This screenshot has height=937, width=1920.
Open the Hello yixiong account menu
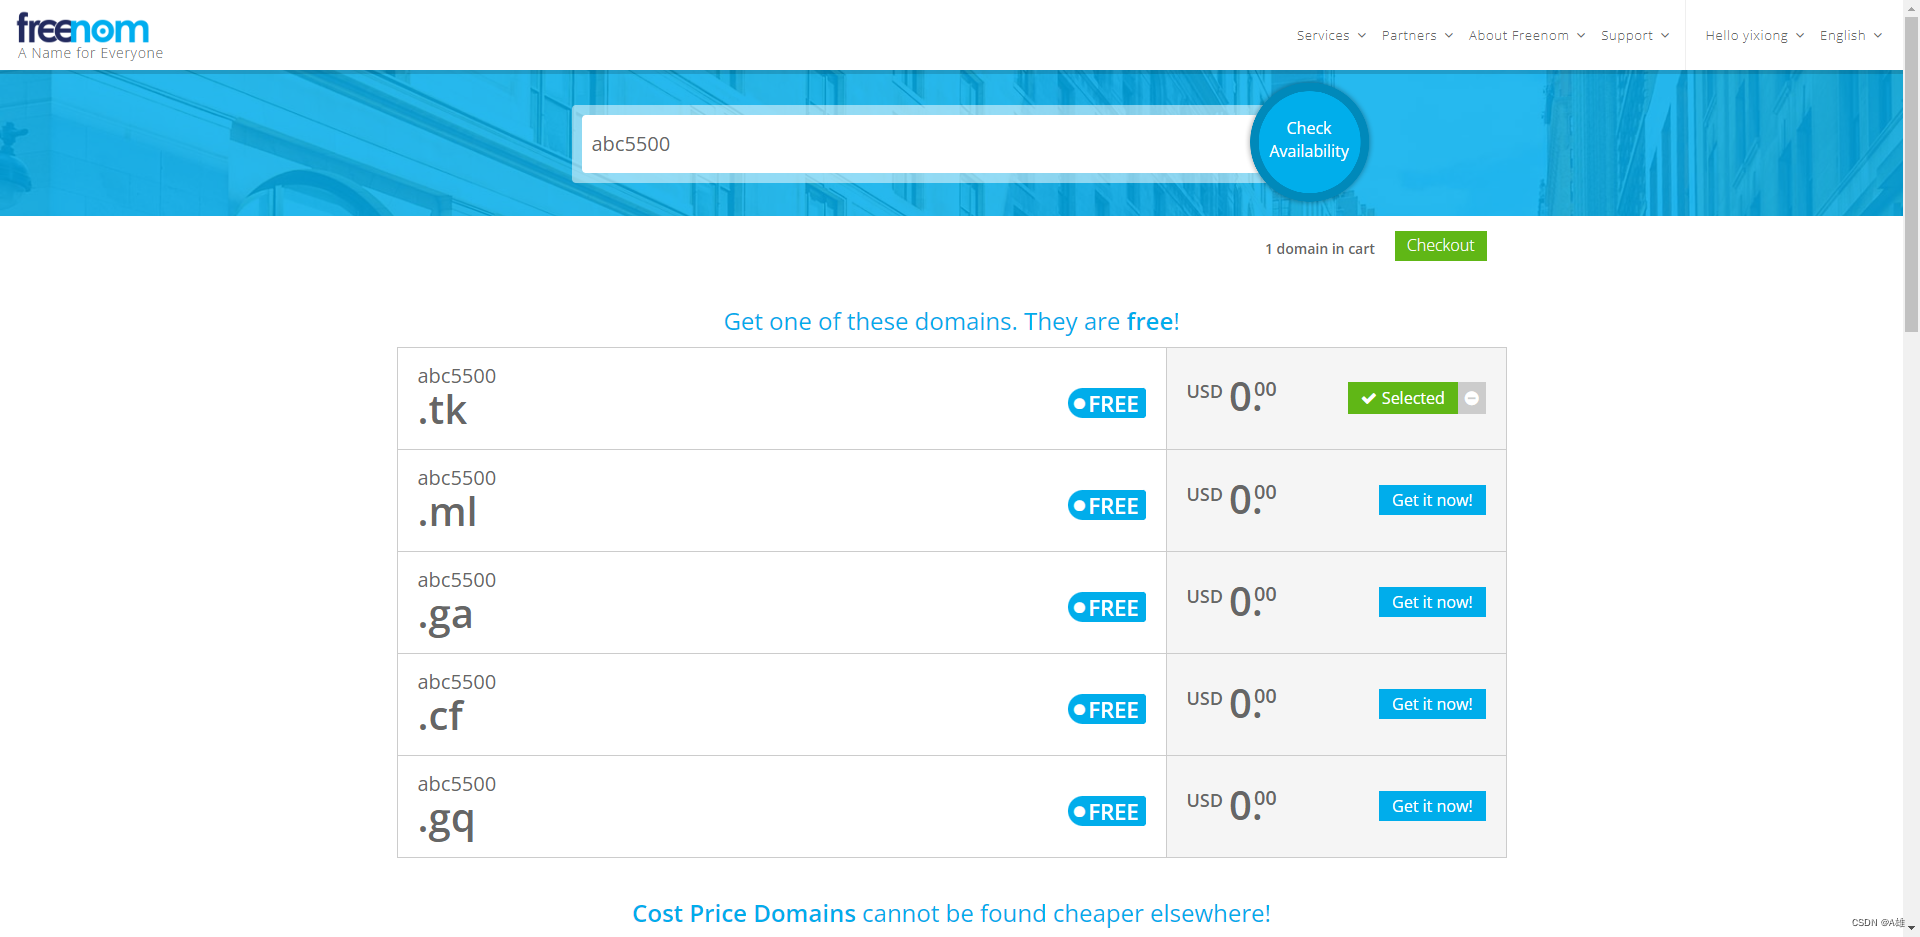[1755, 35]
